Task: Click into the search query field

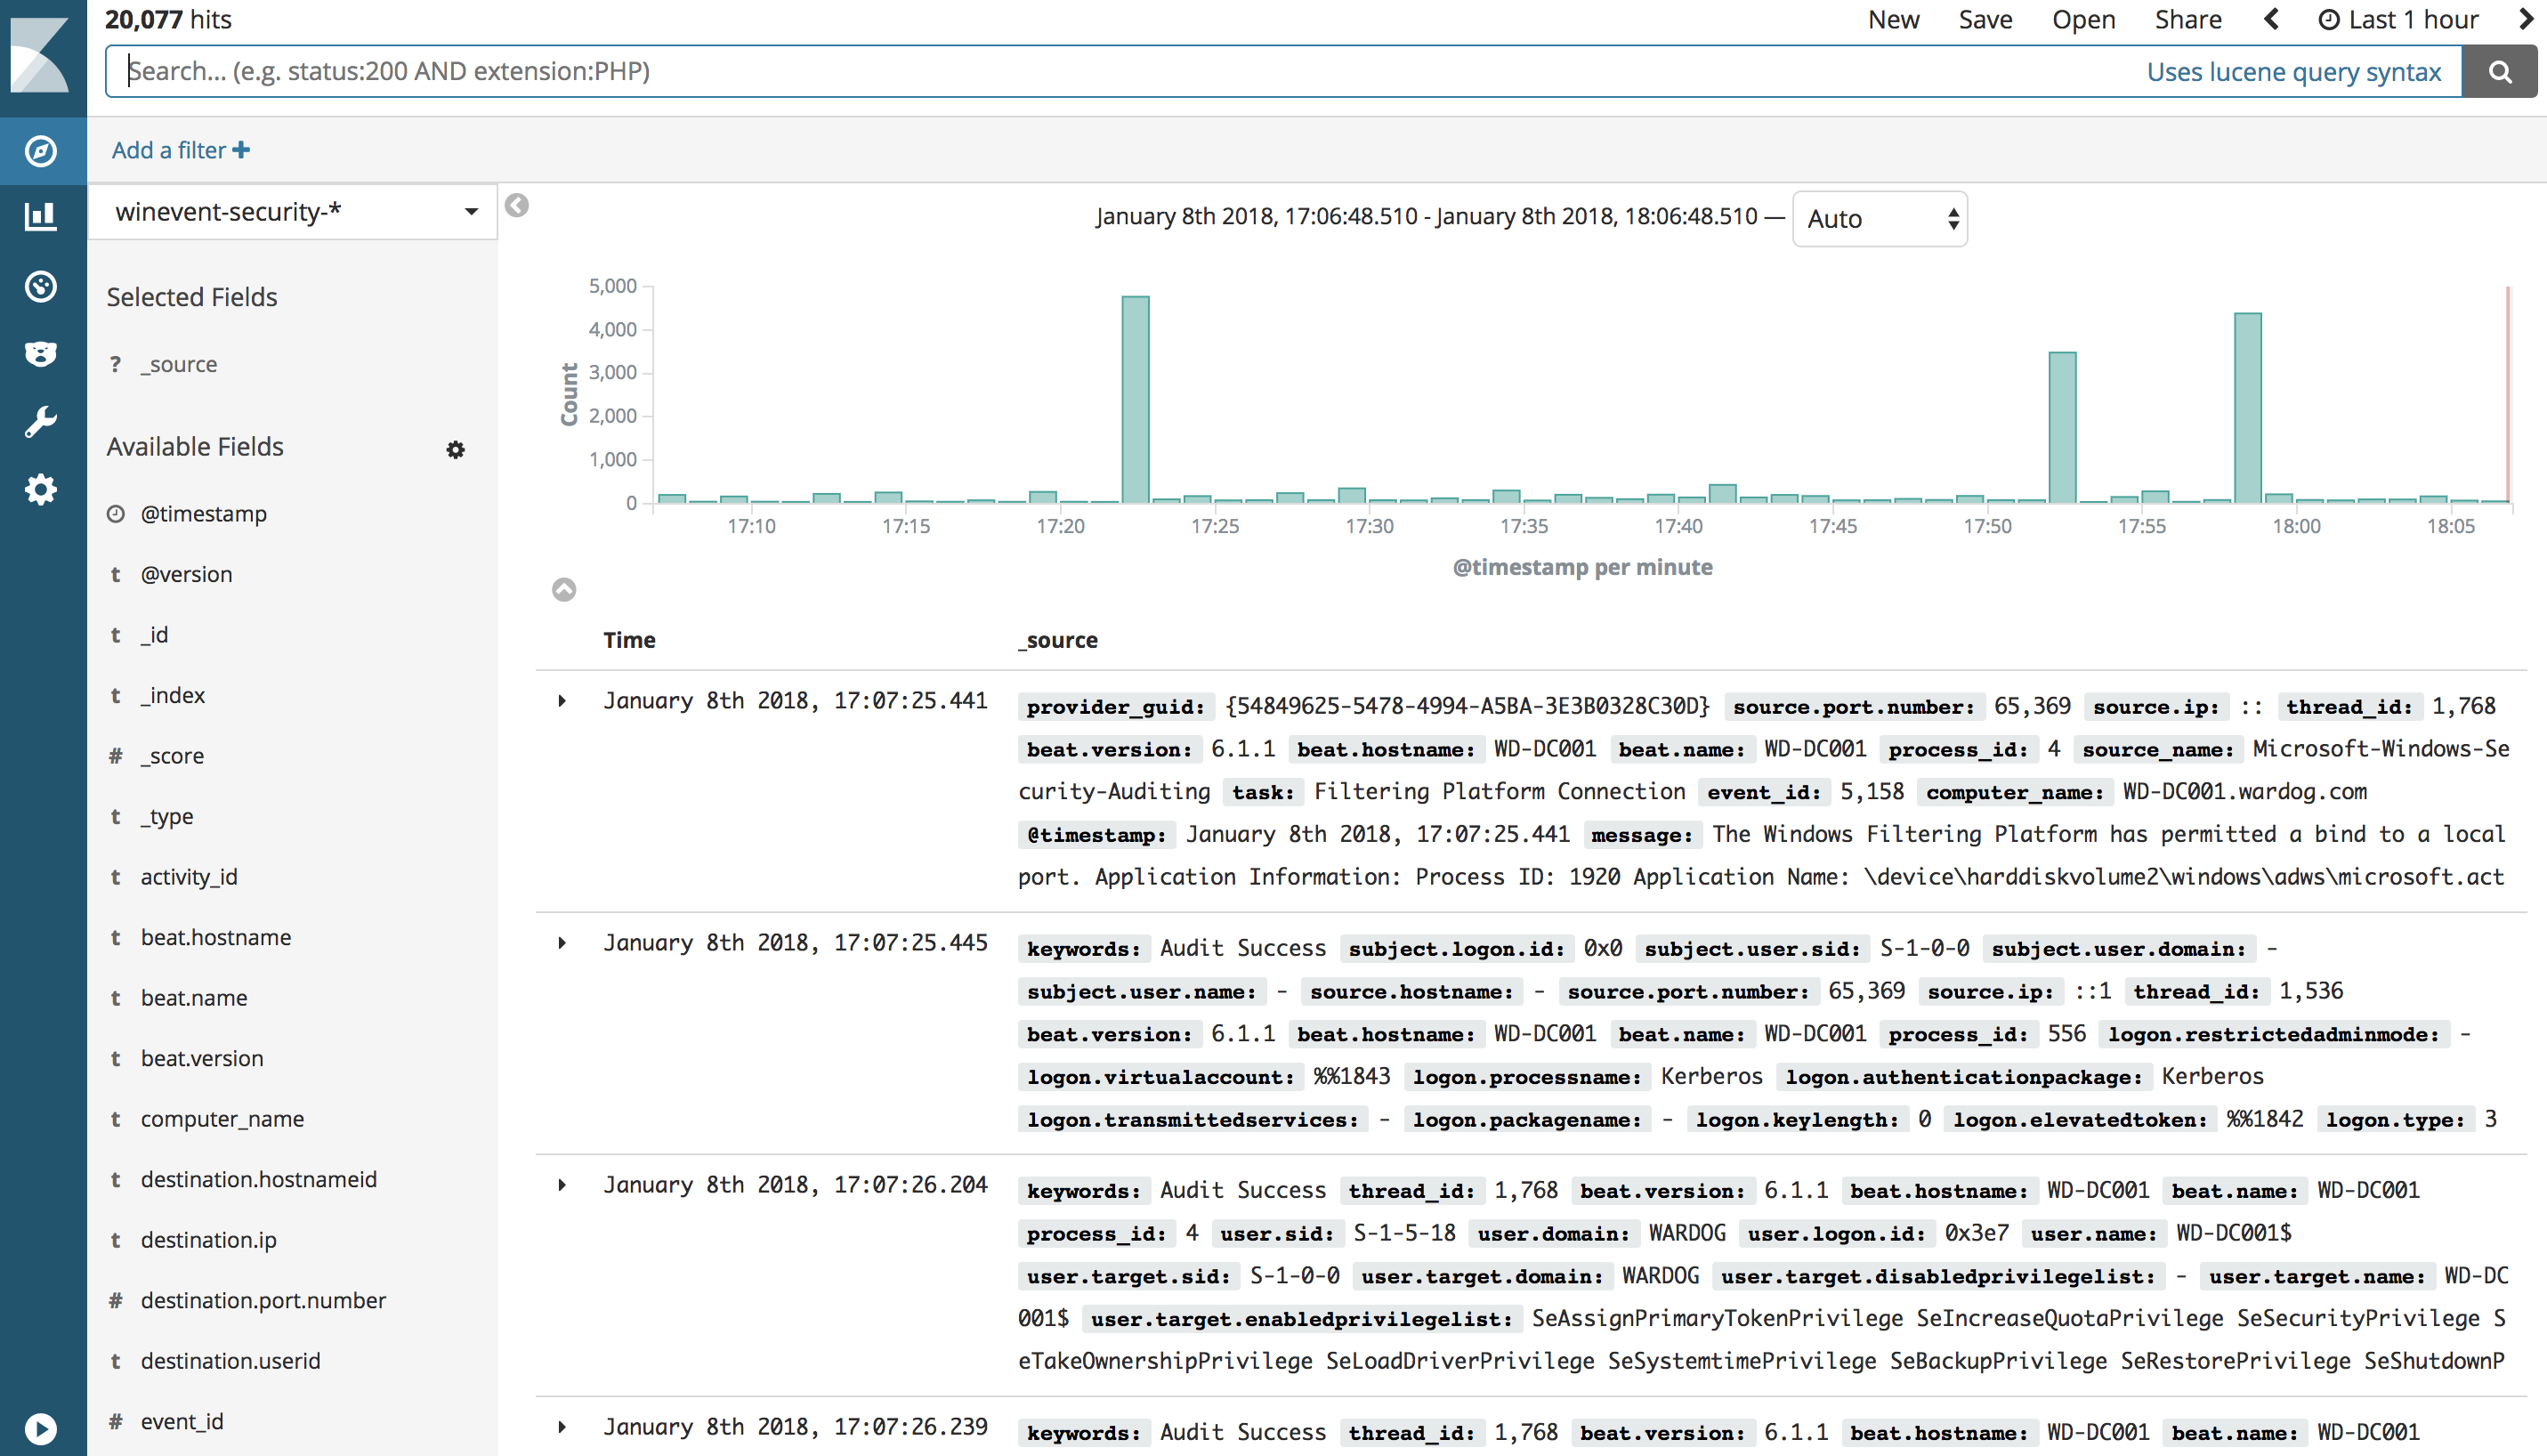Action: click(1100, 71)
